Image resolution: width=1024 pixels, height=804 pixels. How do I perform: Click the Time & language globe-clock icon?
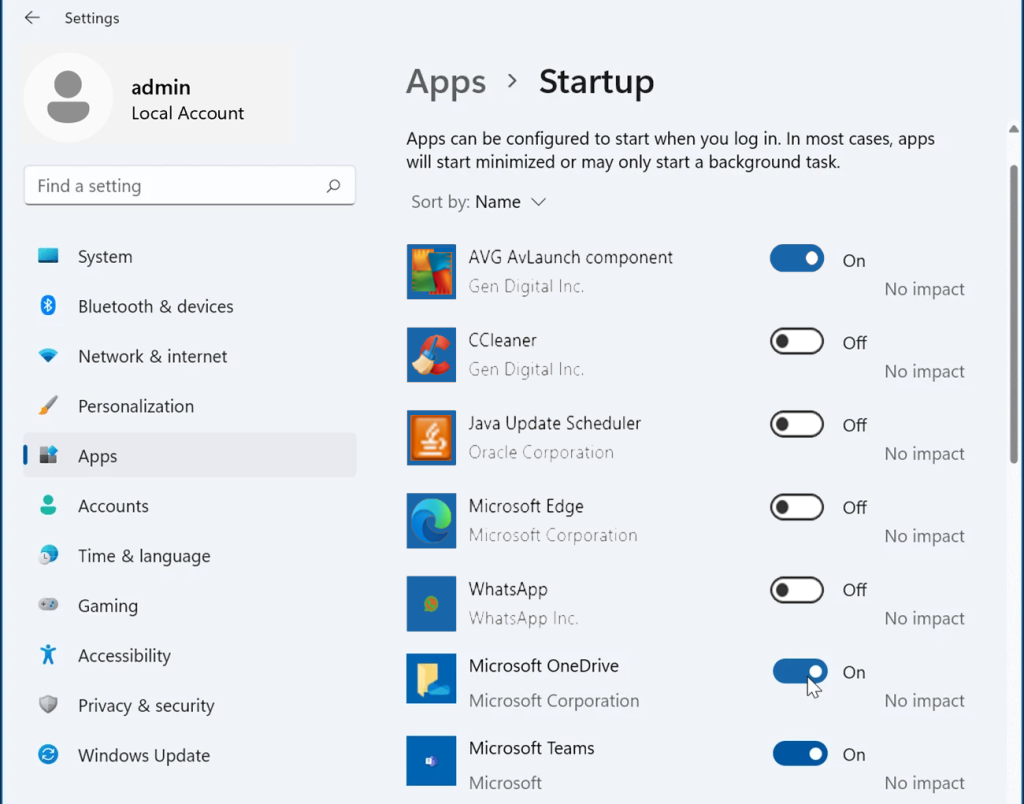click(x=48, y=555)
